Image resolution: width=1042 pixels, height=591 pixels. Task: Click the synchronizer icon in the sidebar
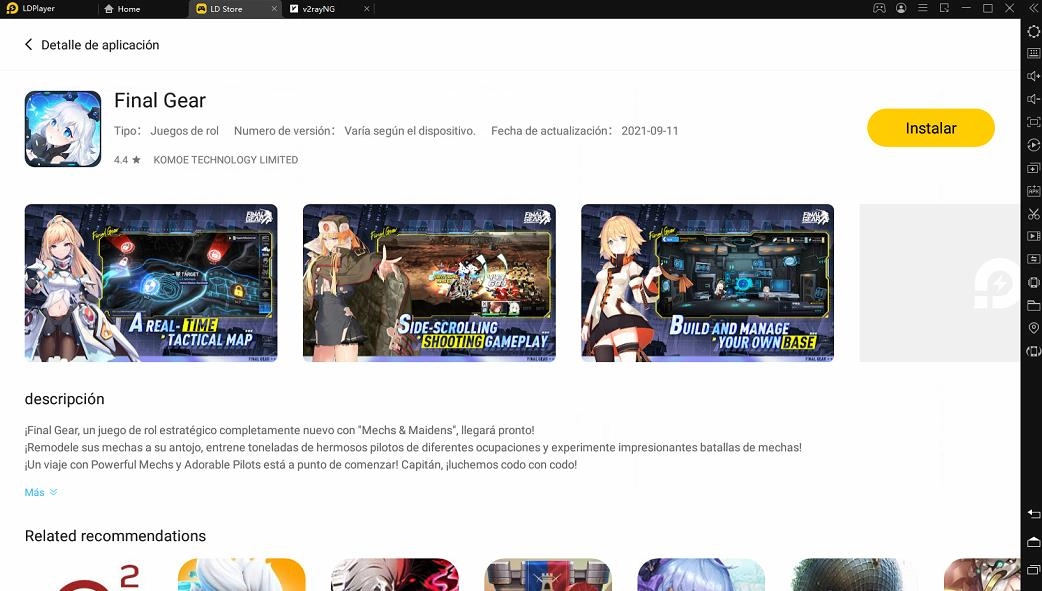click(1033, 259)
